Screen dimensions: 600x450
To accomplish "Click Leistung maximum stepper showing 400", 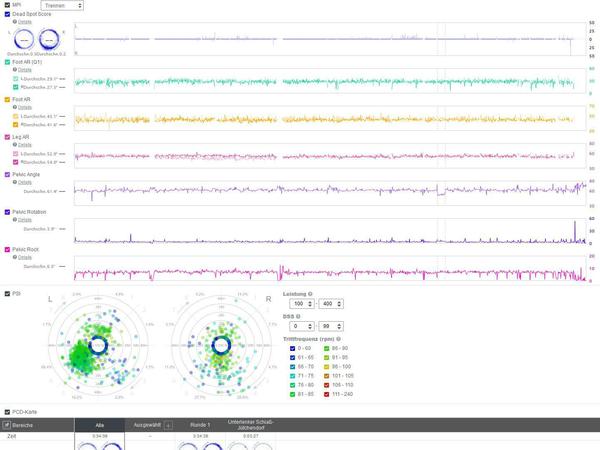I will 331,304.
